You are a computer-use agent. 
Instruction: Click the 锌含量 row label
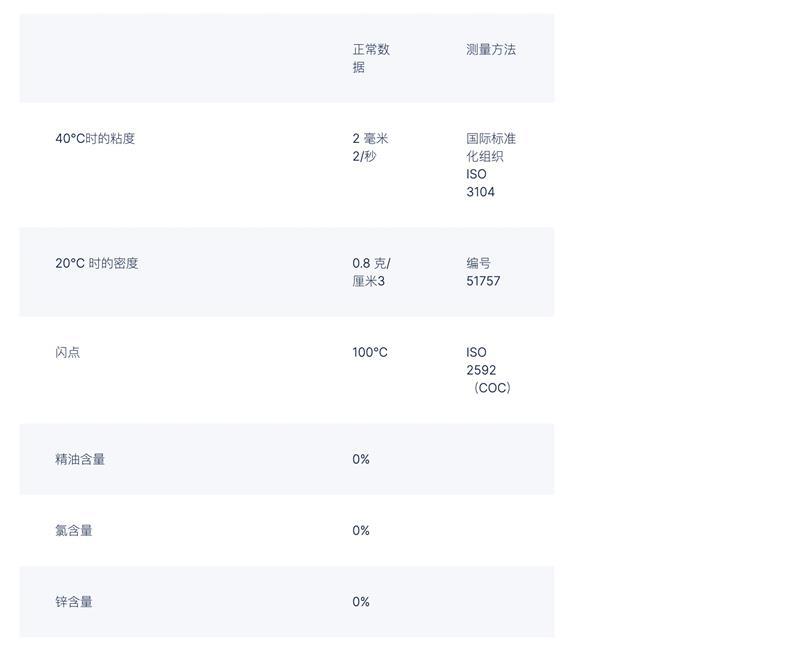(x=74, y=601)
